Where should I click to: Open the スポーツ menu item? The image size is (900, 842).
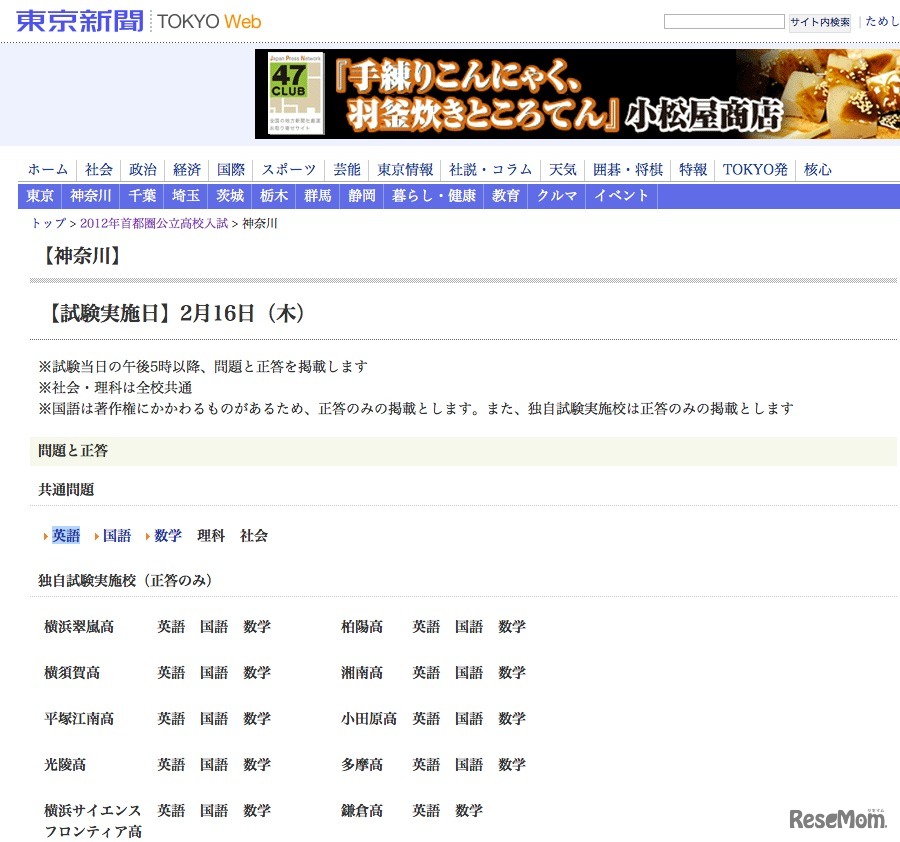coord(288,169)
